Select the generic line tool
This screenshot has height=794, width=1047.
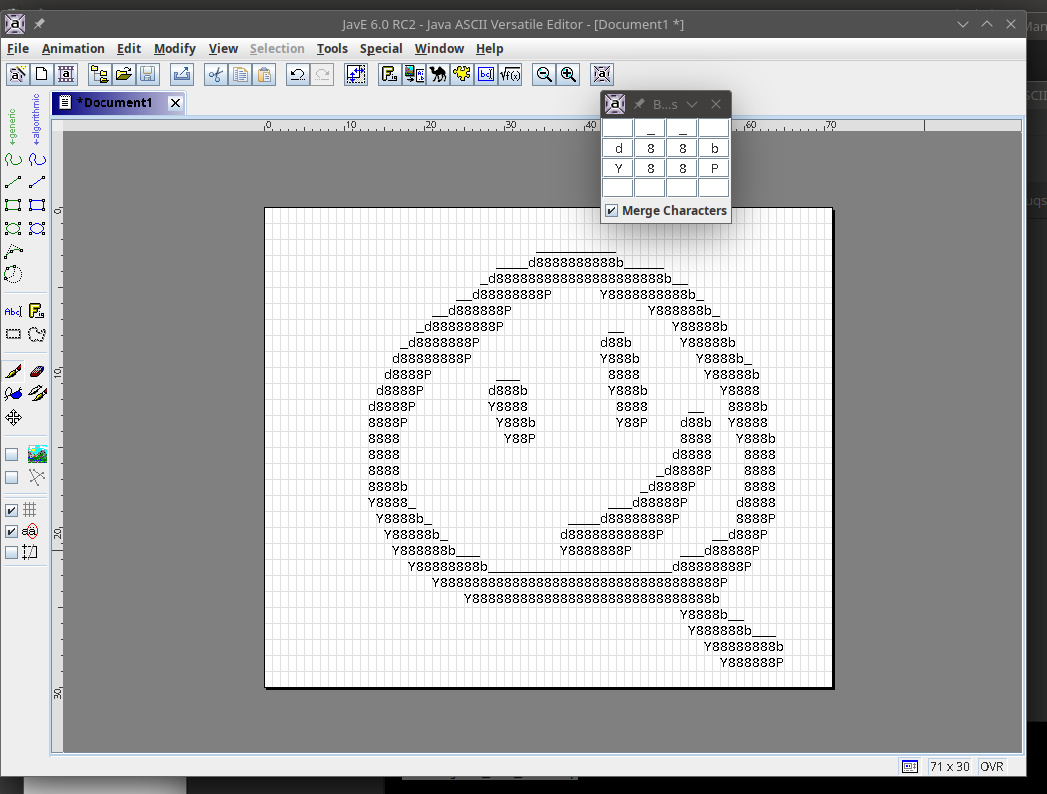click(13, 182)
